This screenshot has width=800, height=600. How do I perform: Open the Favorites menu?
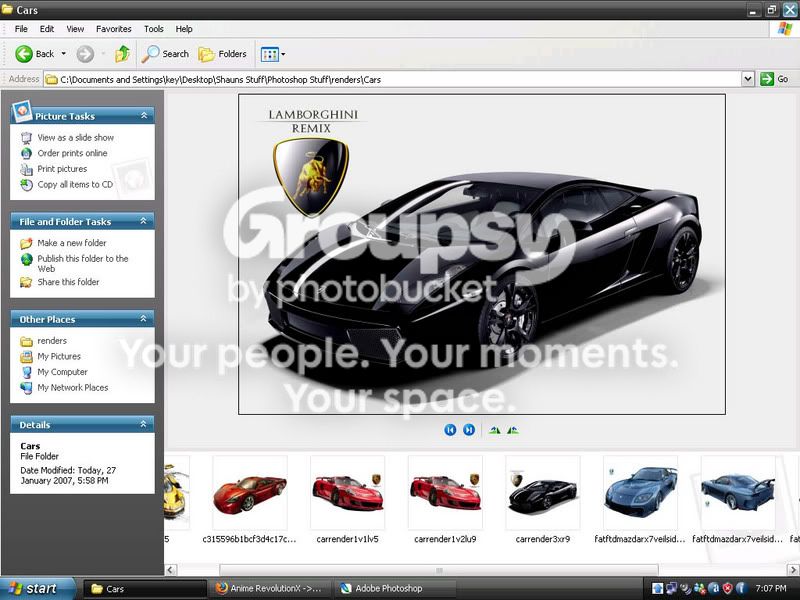click(114, 29)
